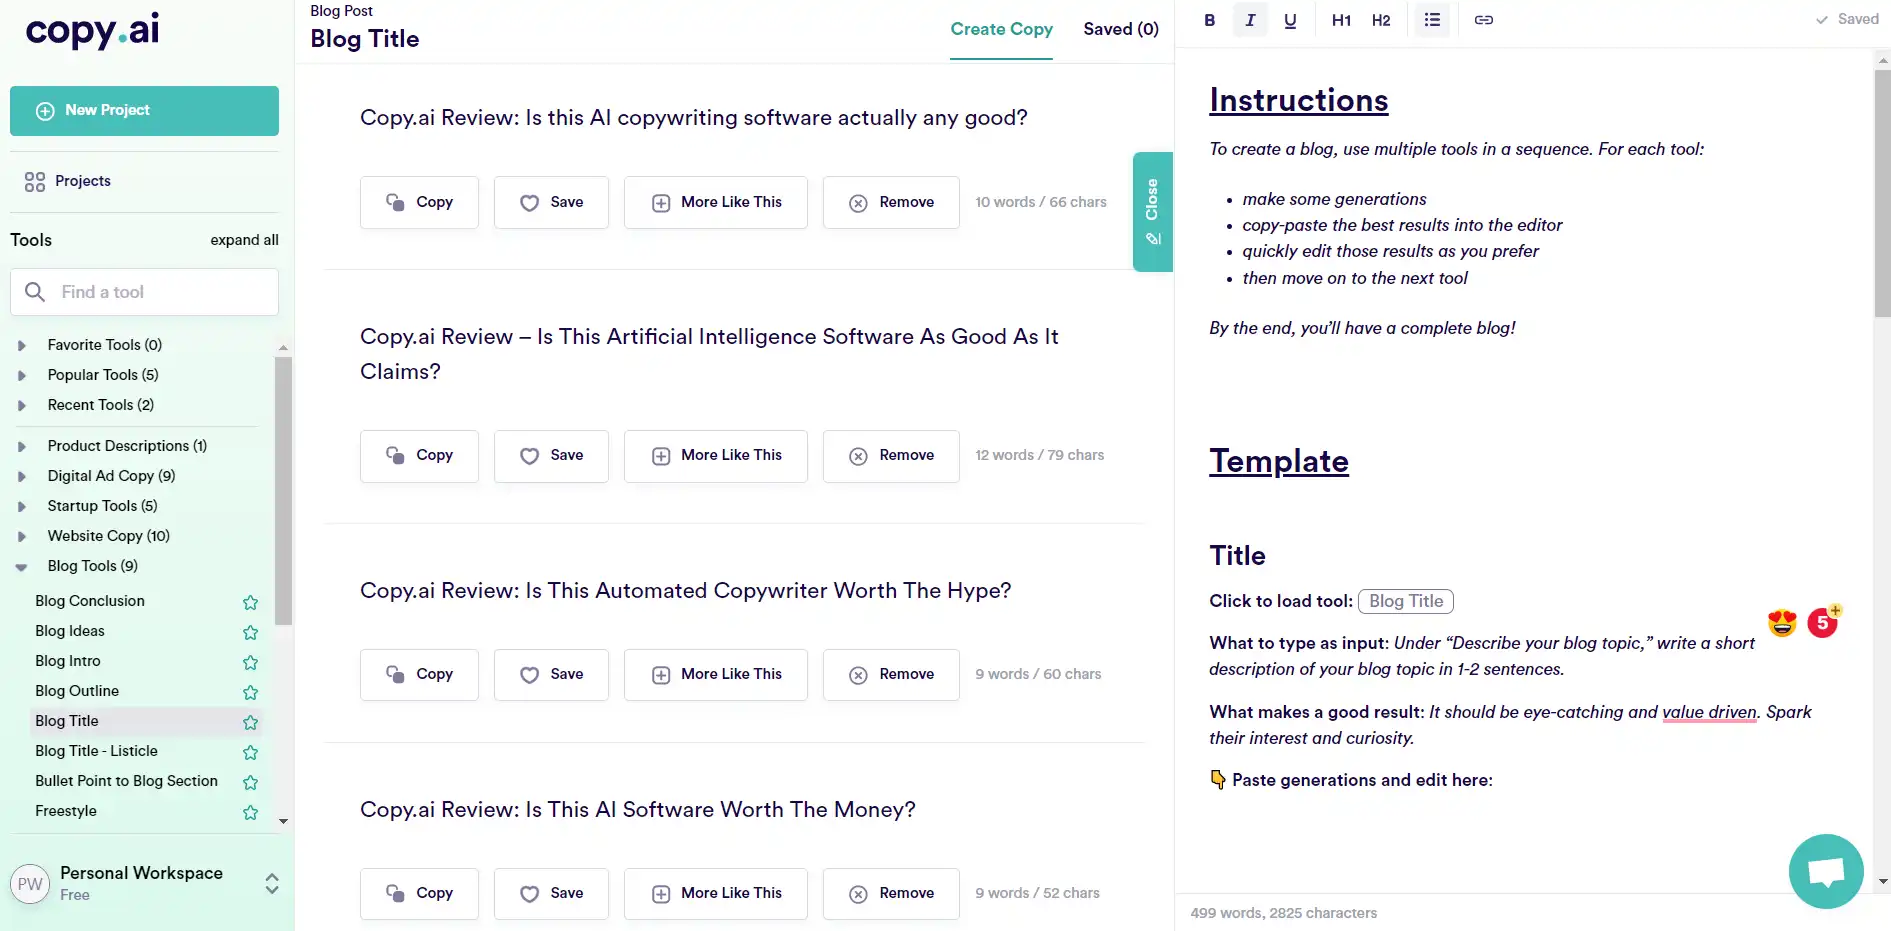Viewport: 1891px width, 931px height.
Task: Load the Blog Title tool chip
Action: (x=1405, y=601)
